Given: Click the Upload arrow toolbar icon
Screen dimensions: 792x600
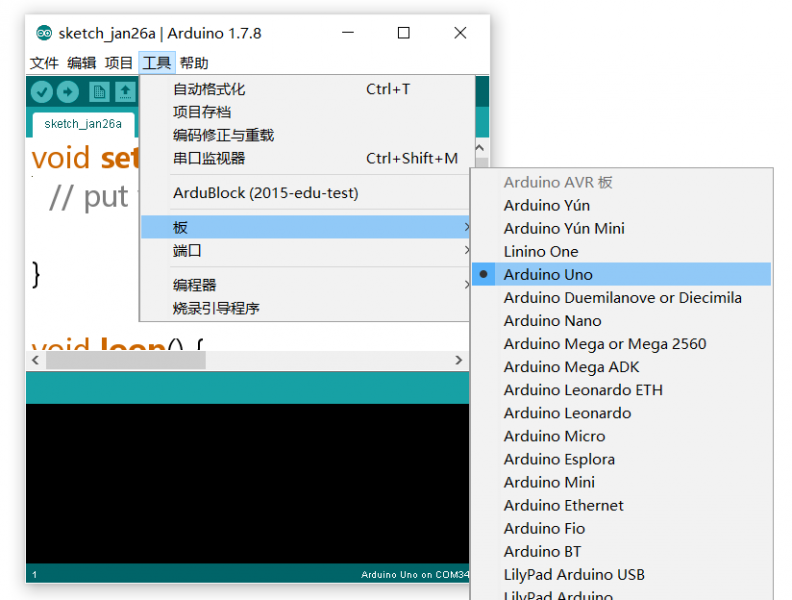Looking at the screenshot, I should (67, 92).
